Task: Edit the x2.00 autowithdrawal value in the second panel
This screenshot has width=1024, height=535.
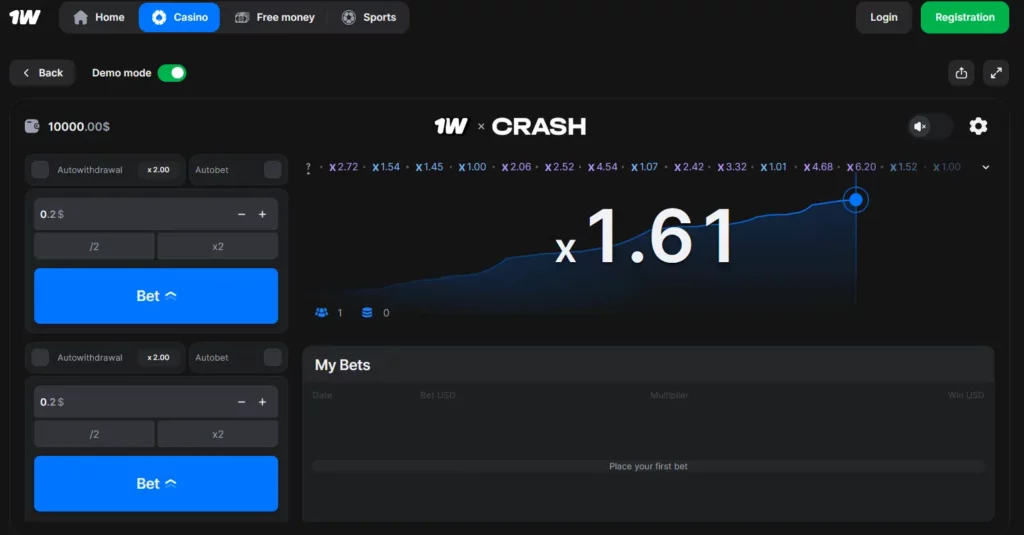Action: click(158, 357)
